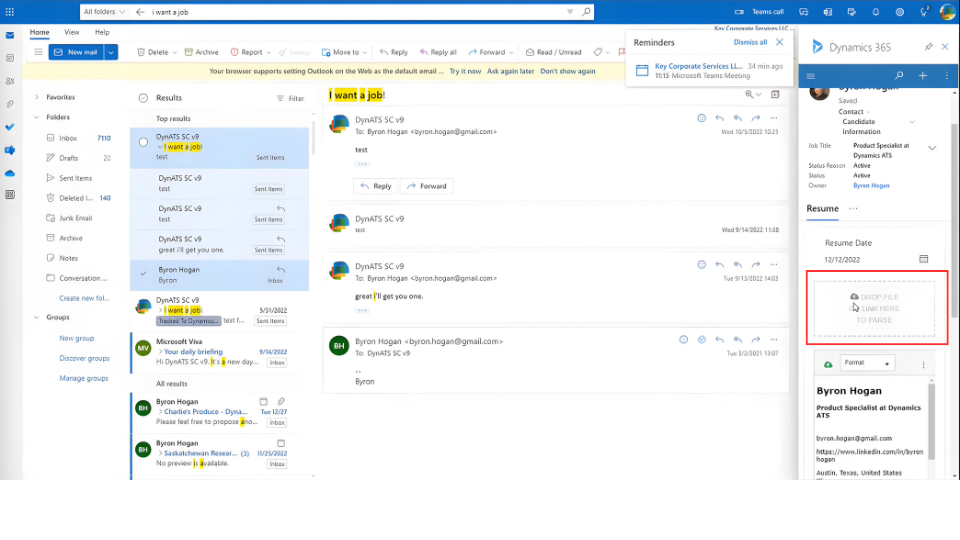Click 'Try it now' in the banner
960x540 pixels.
(x=465, y=71)
